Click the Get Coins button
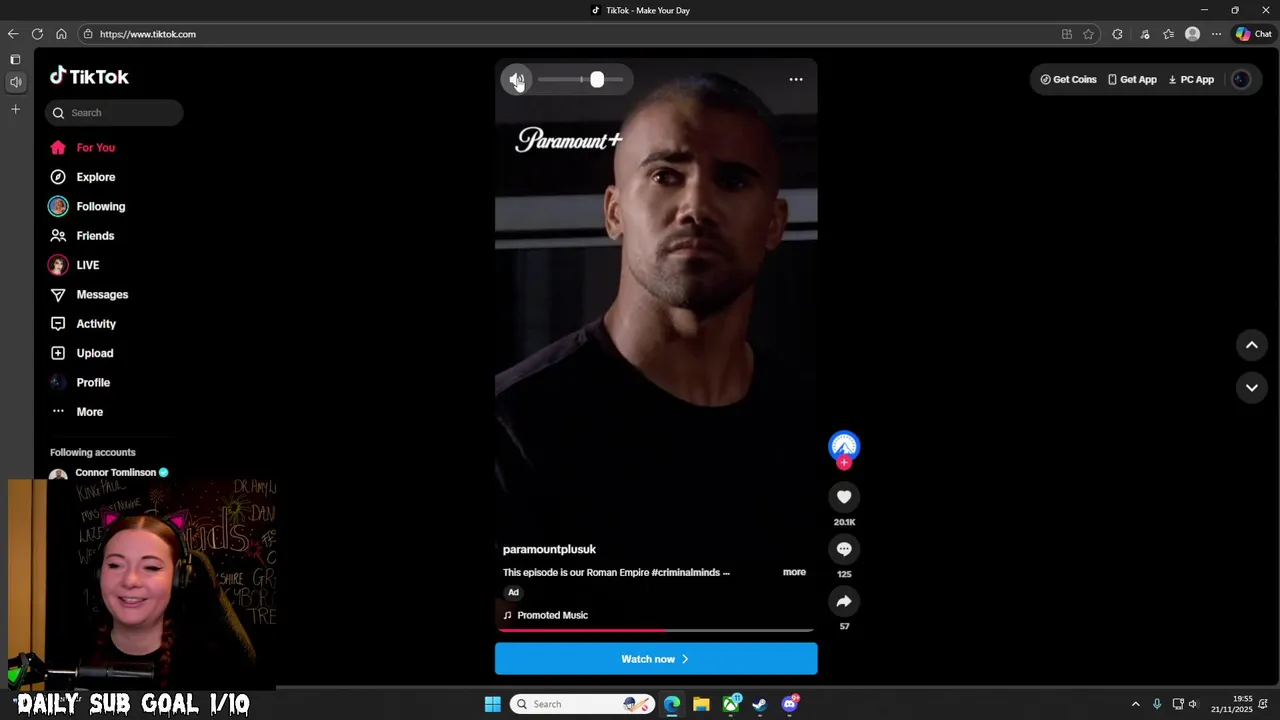The width and height of the screenshot is (1280, 720). tap(1068, 80)
